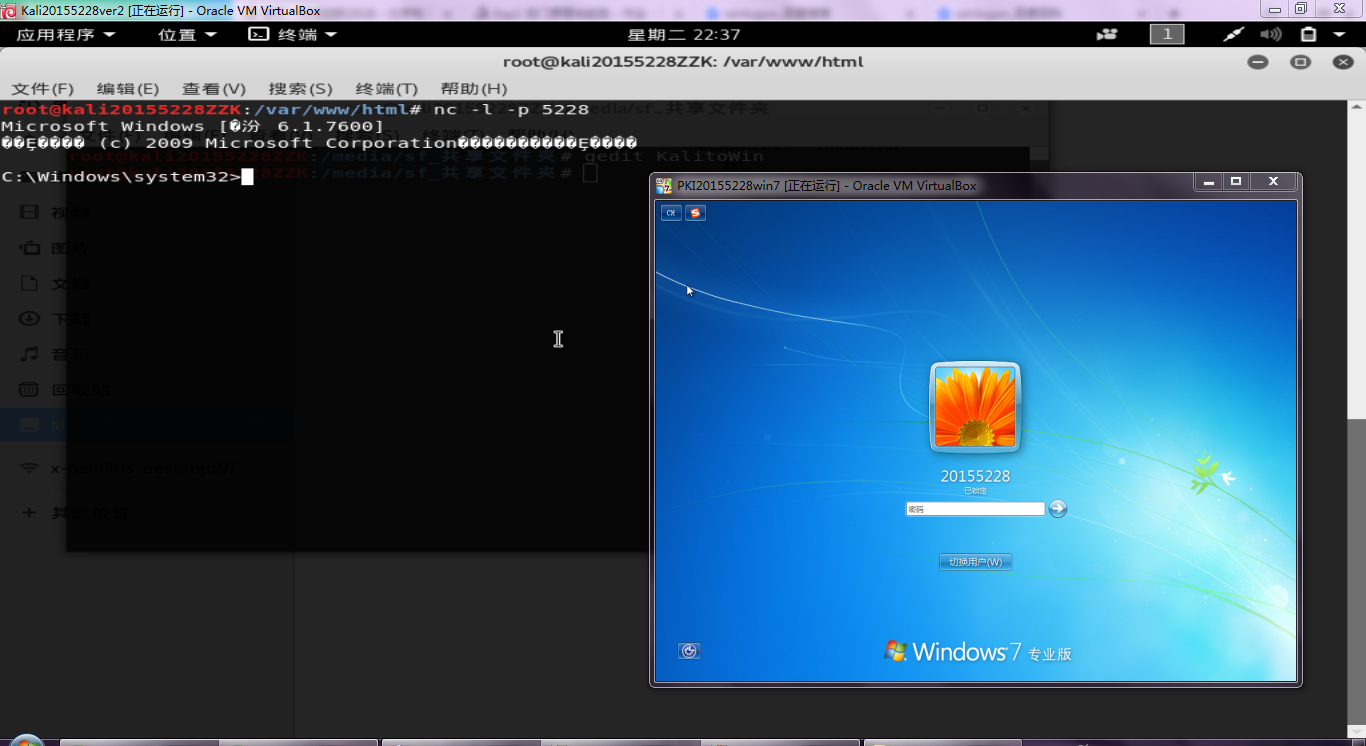Click the PKI20155228win7 VirtualBox title icon

coord(664,185)
